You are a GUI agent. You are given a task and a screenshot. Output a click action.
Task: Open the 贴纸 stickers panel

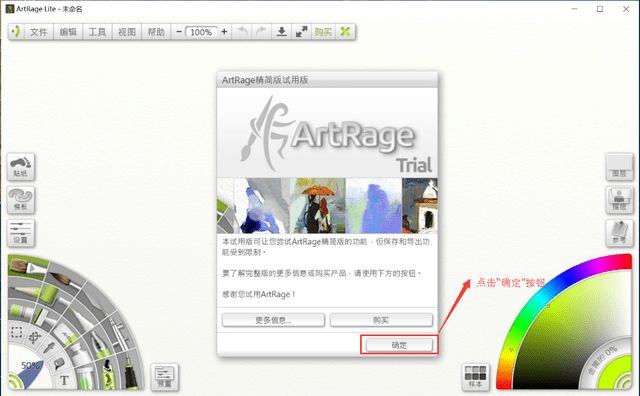(21, 167)
